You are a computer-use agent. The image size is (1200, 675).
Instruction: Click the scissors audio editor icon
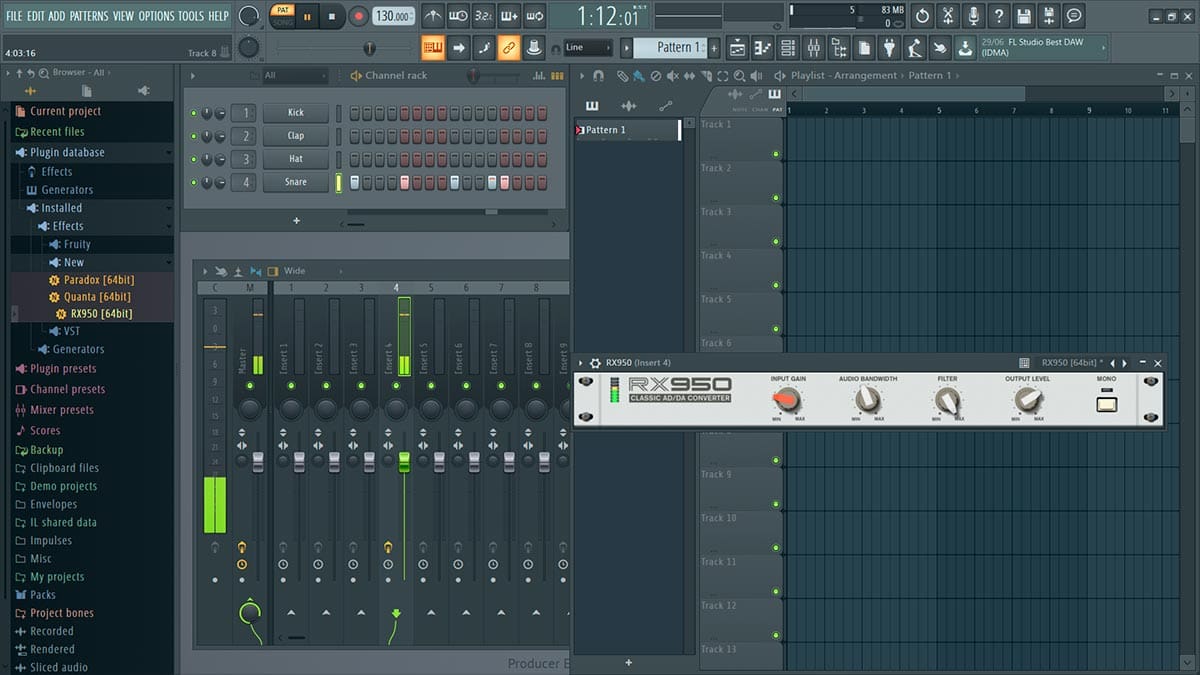[x=948, y=16]
